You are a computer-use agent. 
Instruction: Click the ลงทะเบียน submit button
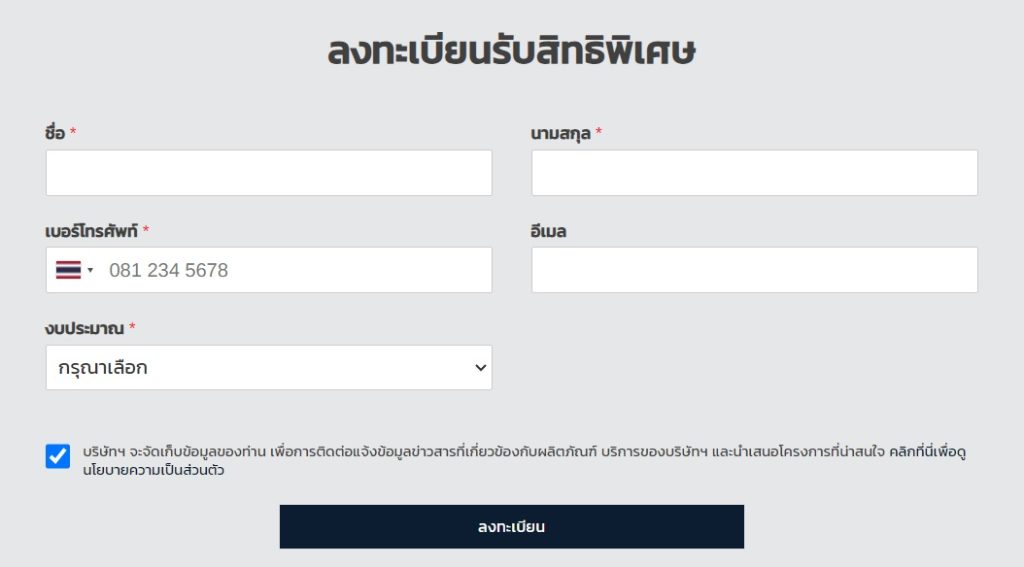(511, 526)
